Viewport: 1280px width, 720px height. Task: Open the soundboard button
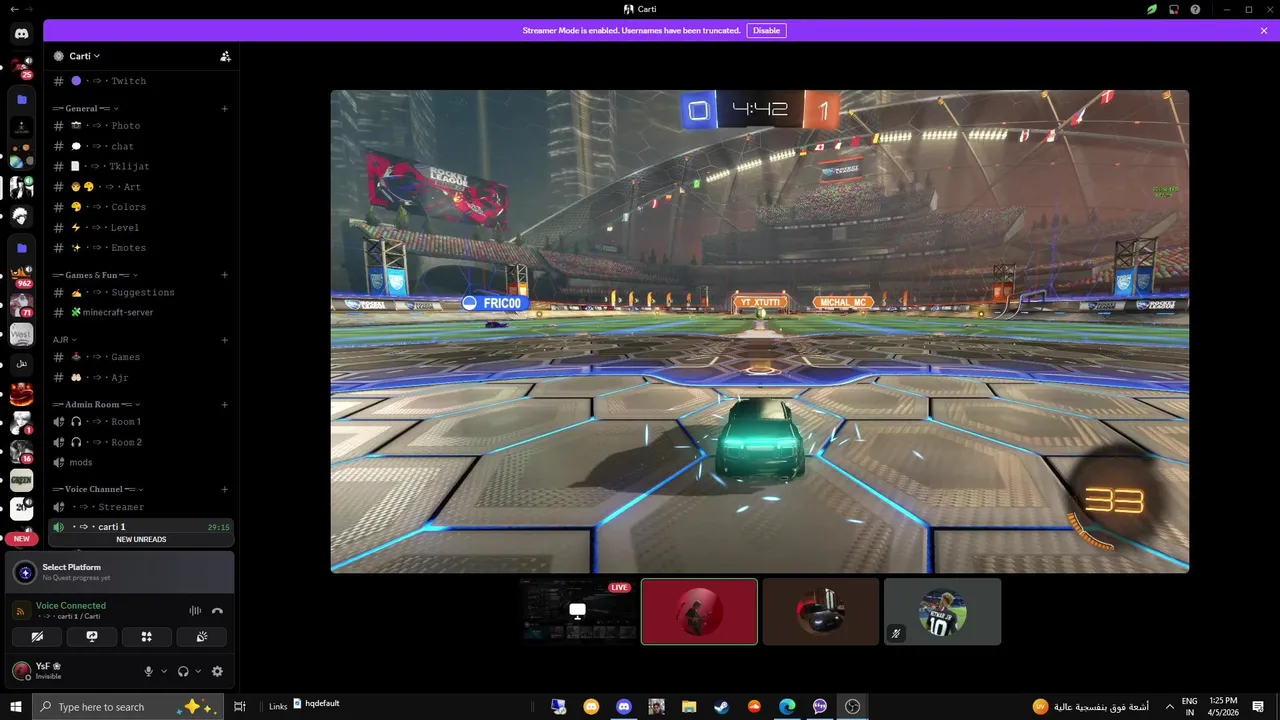pyautogui.click(x=201, y=636)
